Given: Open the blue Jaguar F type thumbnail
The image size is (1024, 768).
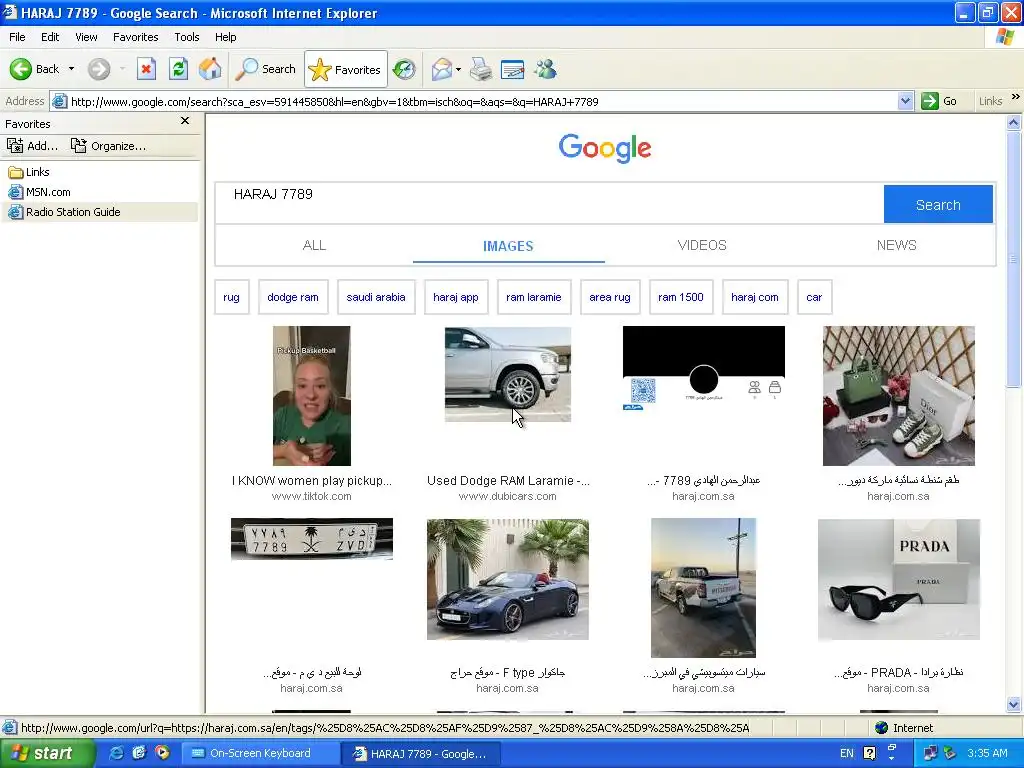Looking at the screenshot, I should coord(507,579).
